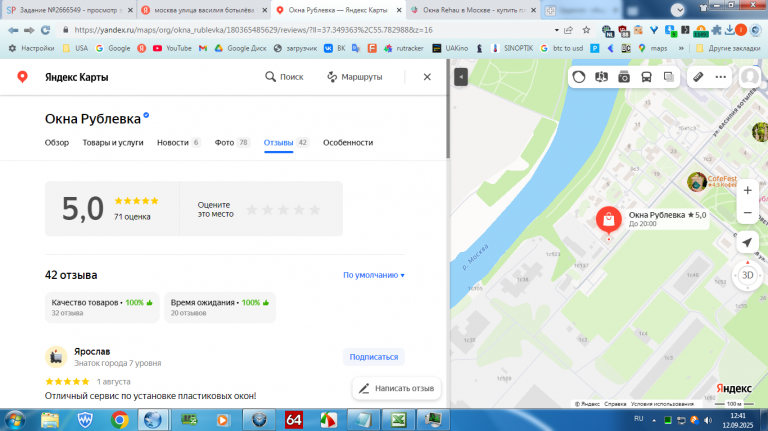Switch to the Особенности tab
This screenshot has height=431, width=768.
point(348,143)
